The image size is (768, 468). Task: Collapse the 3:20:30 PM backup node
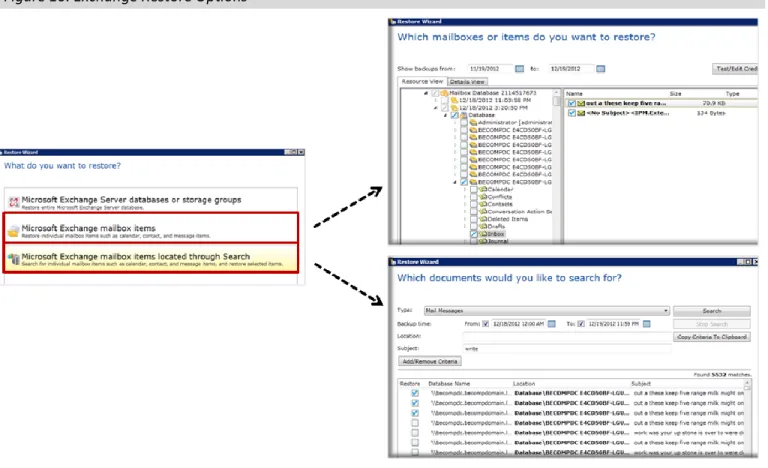[435, 108]
